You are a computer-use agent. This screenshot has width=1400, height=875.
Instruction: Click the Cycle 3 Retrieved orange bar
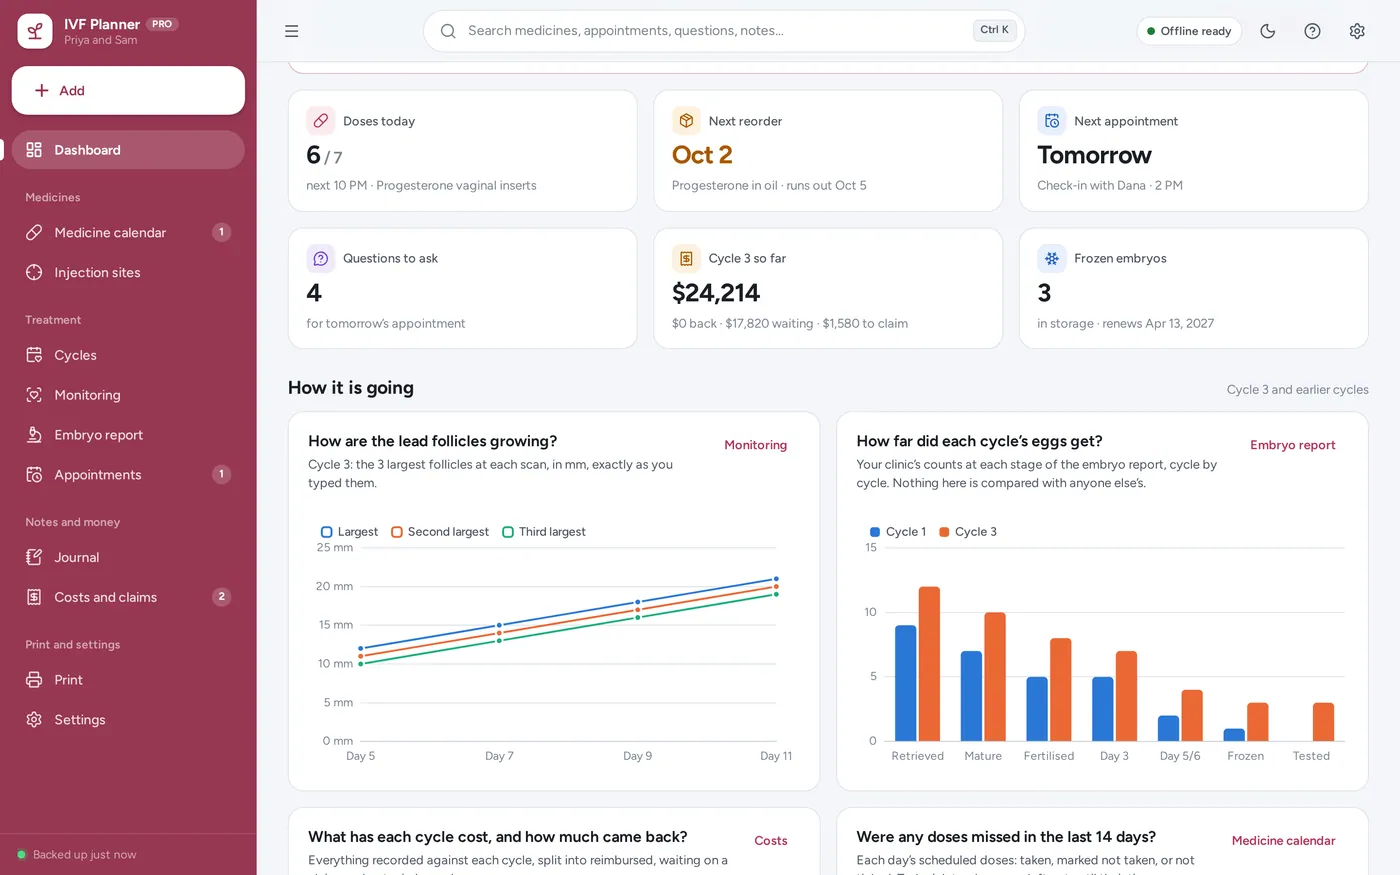(929, 664)
